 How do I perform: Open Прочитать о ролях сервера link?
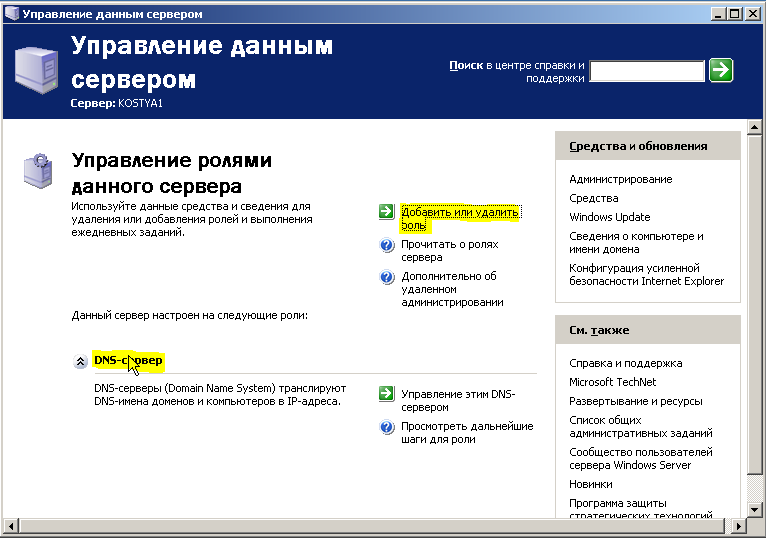point(449,251)
